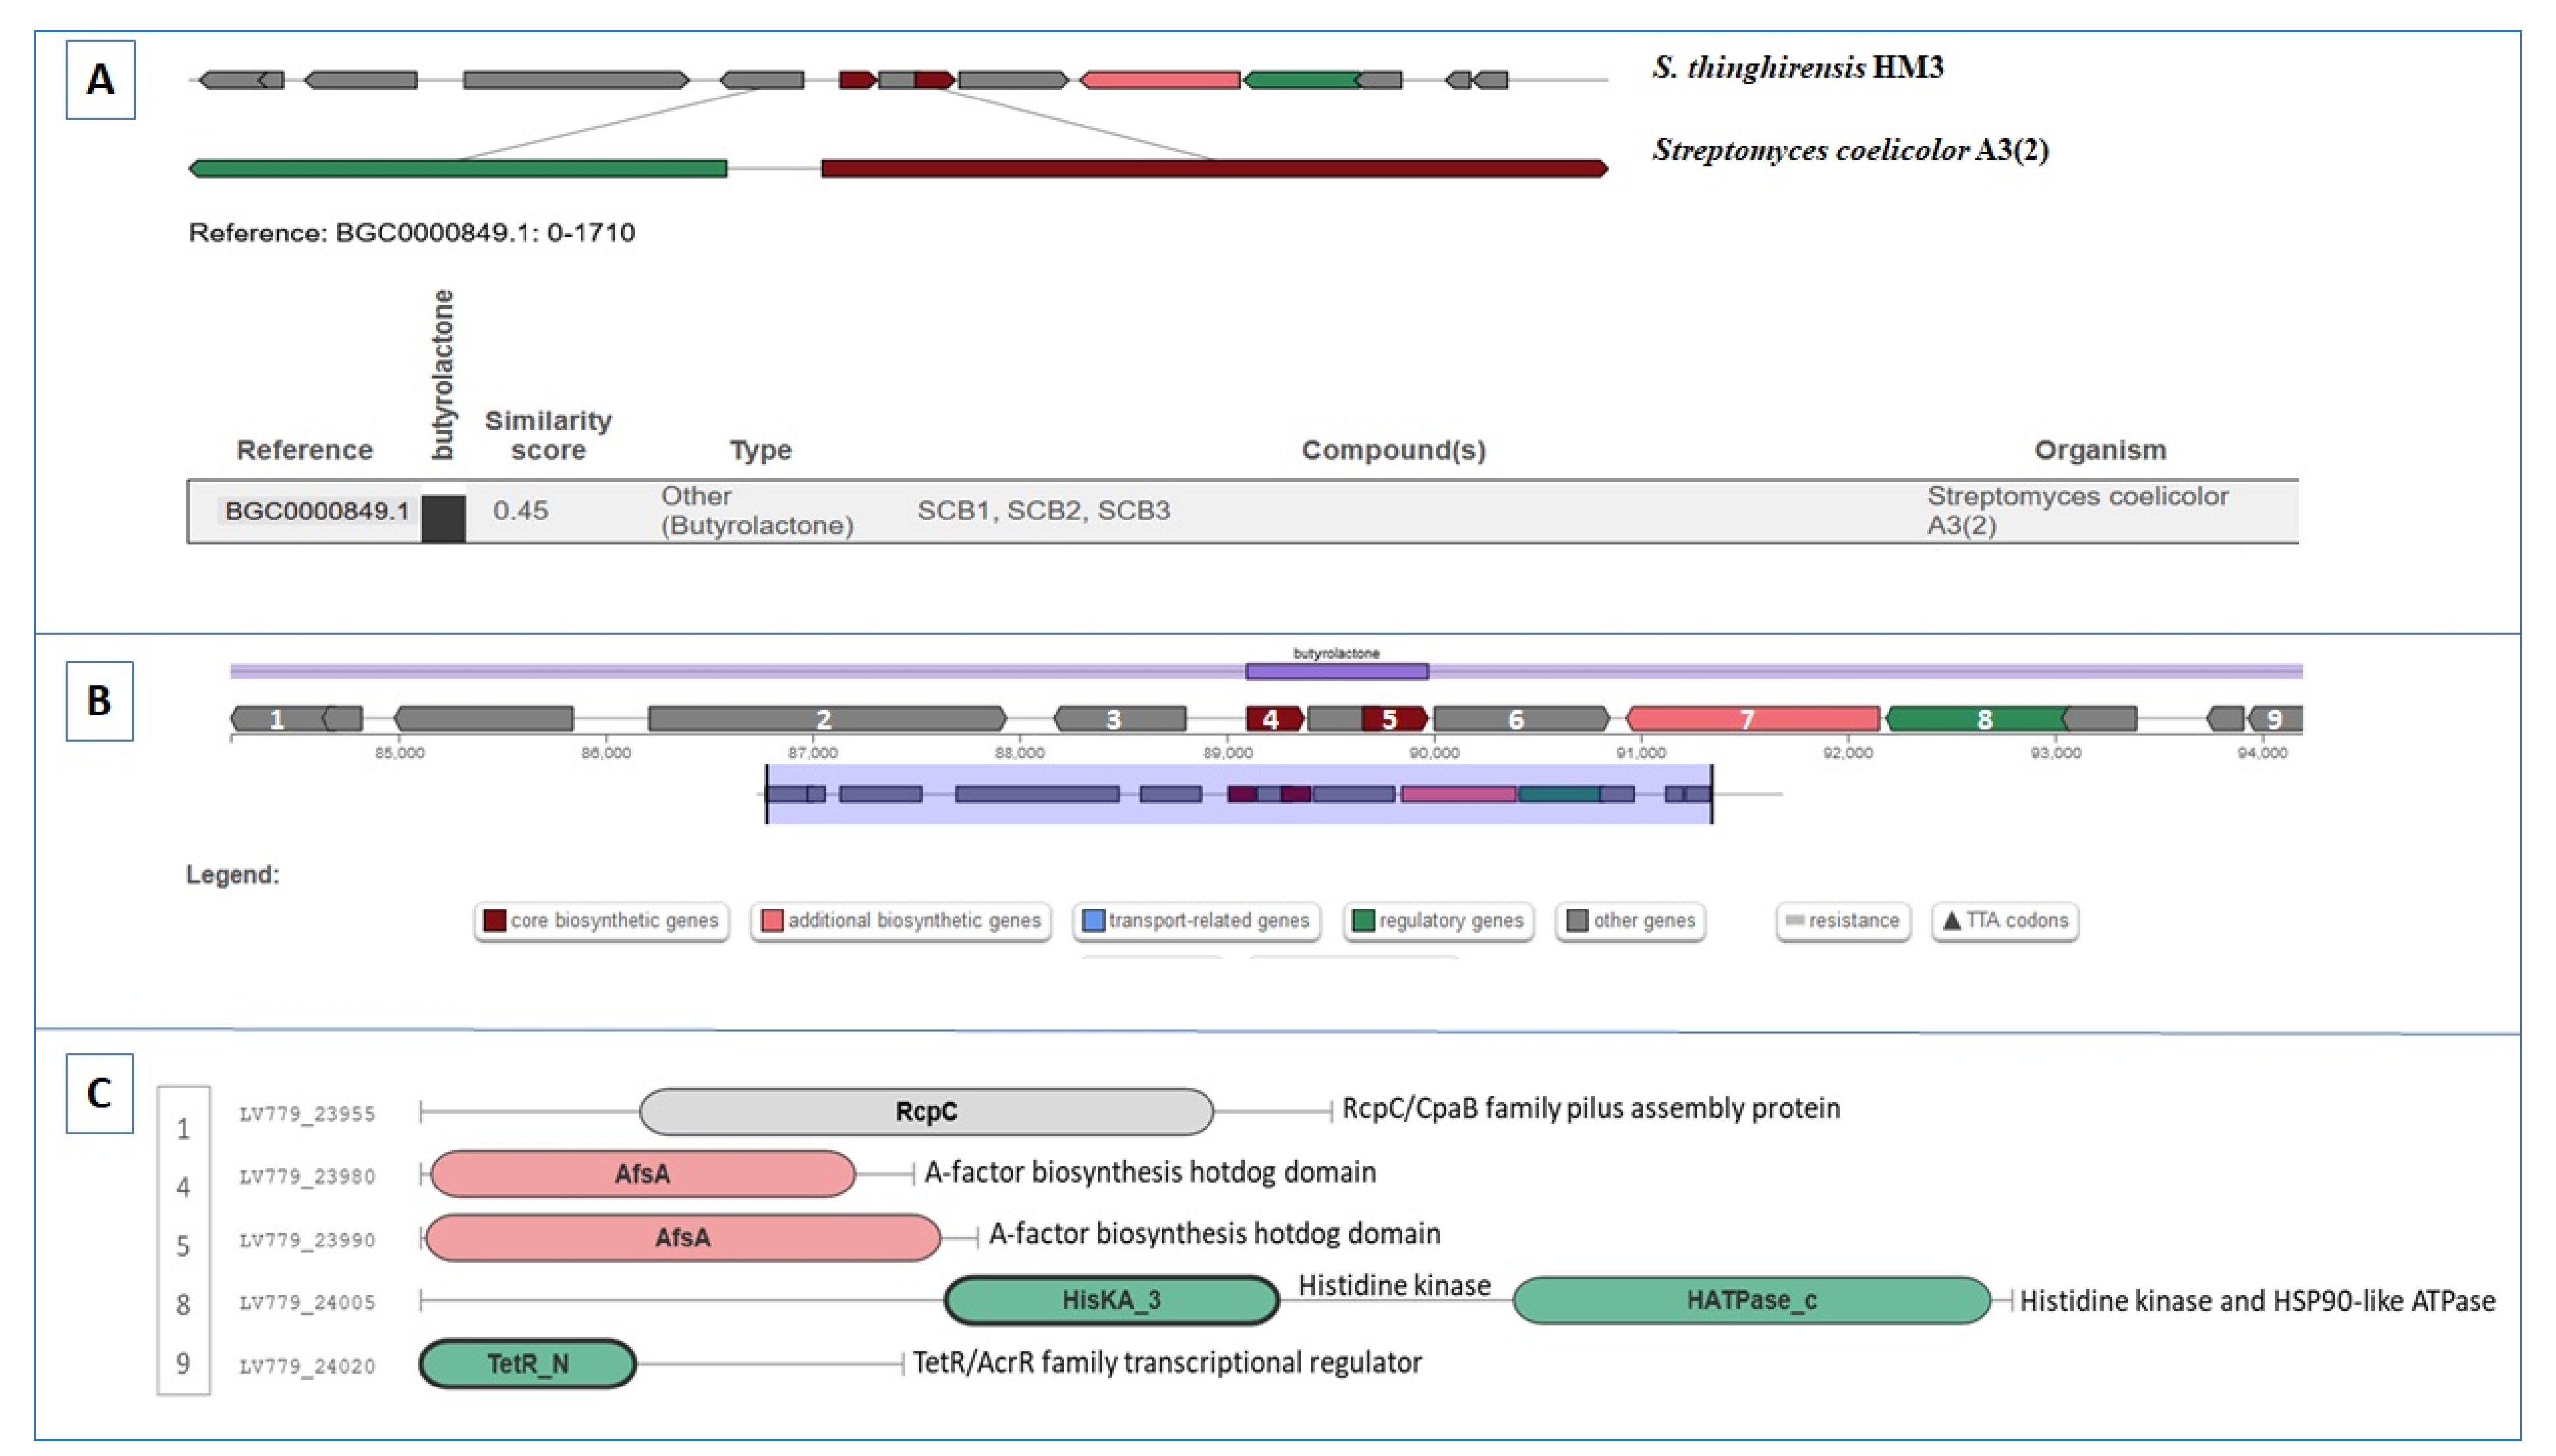Click the additional biosynthetic genes legend button

[x=900, y=920]
